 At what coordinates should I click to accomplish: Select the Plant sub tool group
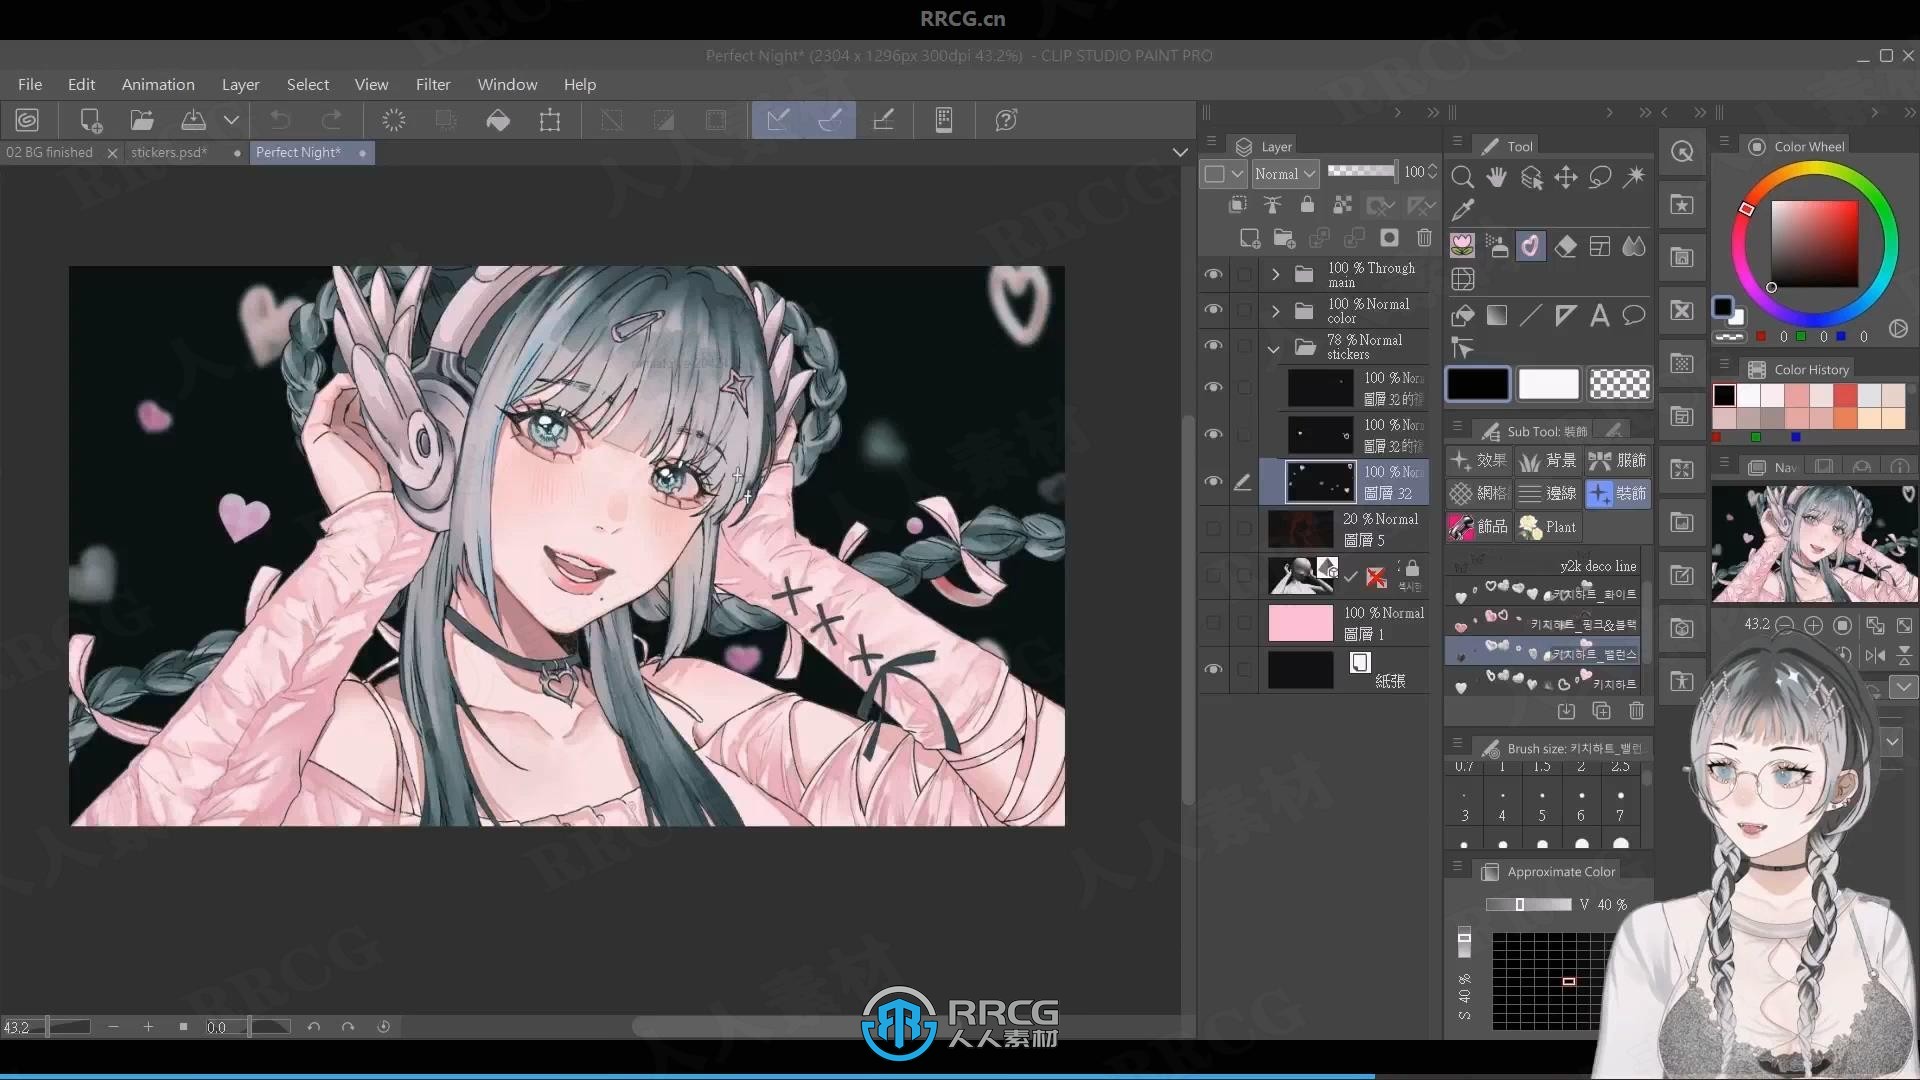1548,527
